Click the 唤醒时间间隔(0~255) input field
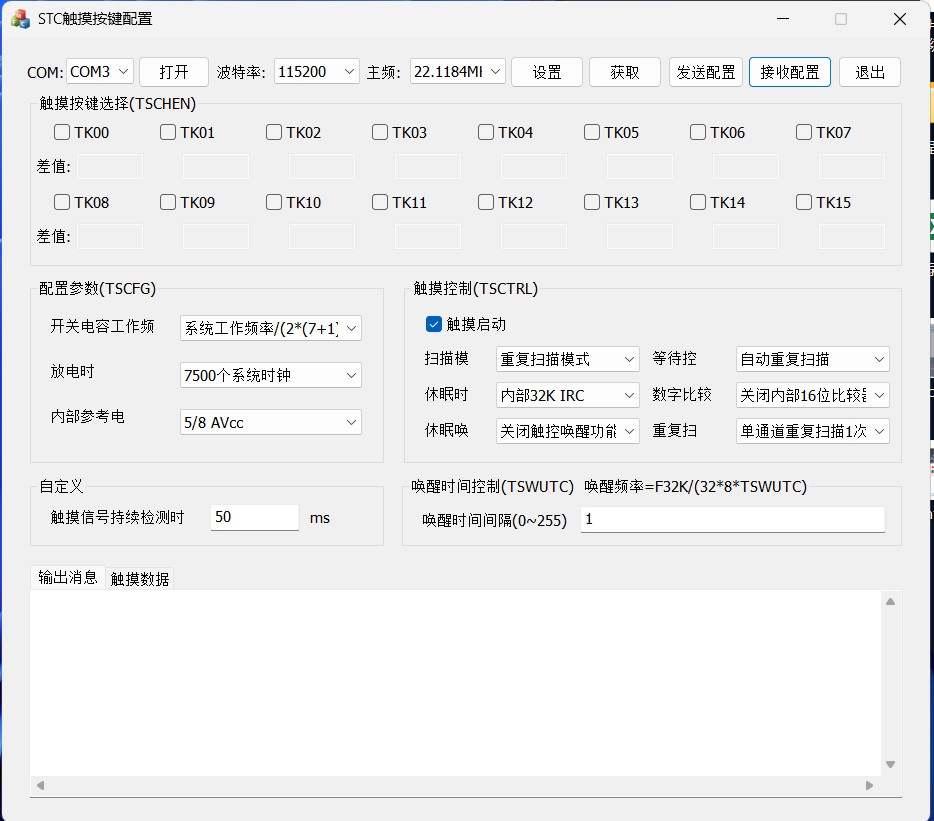This screenshot has height=821, width=934. (733, 520)
